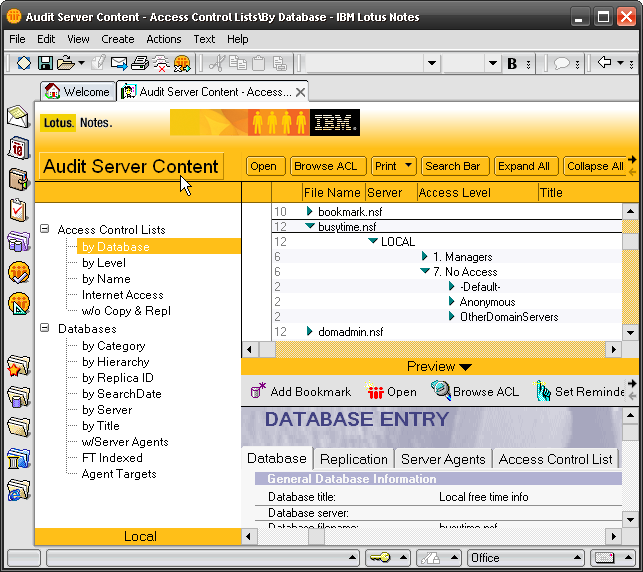Select the FT Indexed view

112,458
